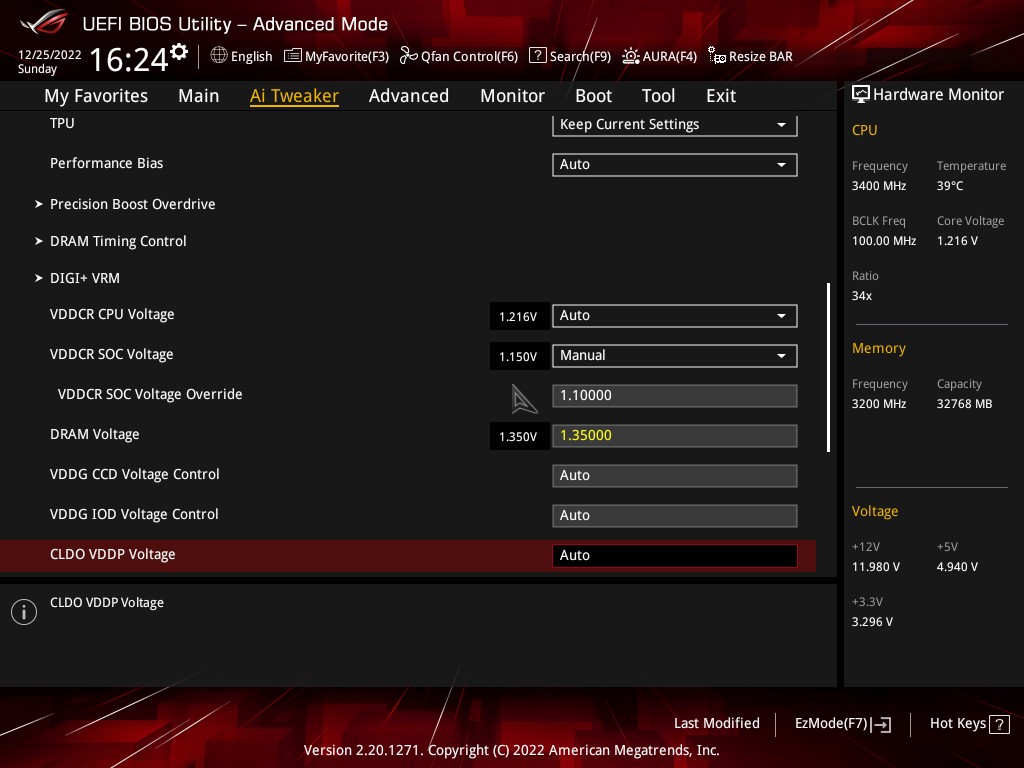
Task: Click Qfan Control(F6) label
Action: 470,56
